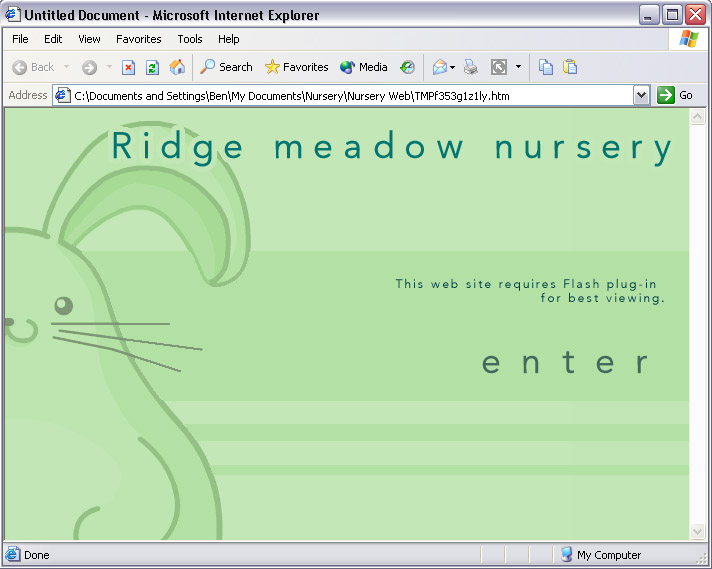
Task: Go to the Home page
Action: pos(177,67)
